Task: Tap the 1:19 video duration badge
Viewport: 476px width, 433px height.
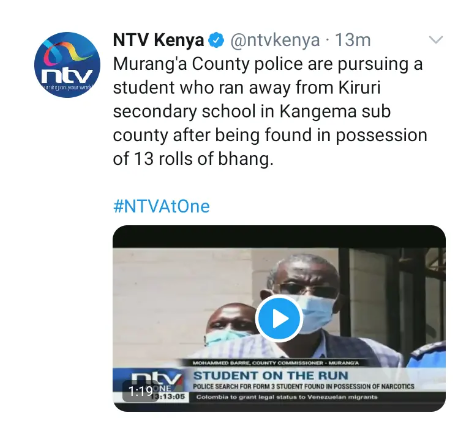Action: pyautogui.click(x=140, y=391)
